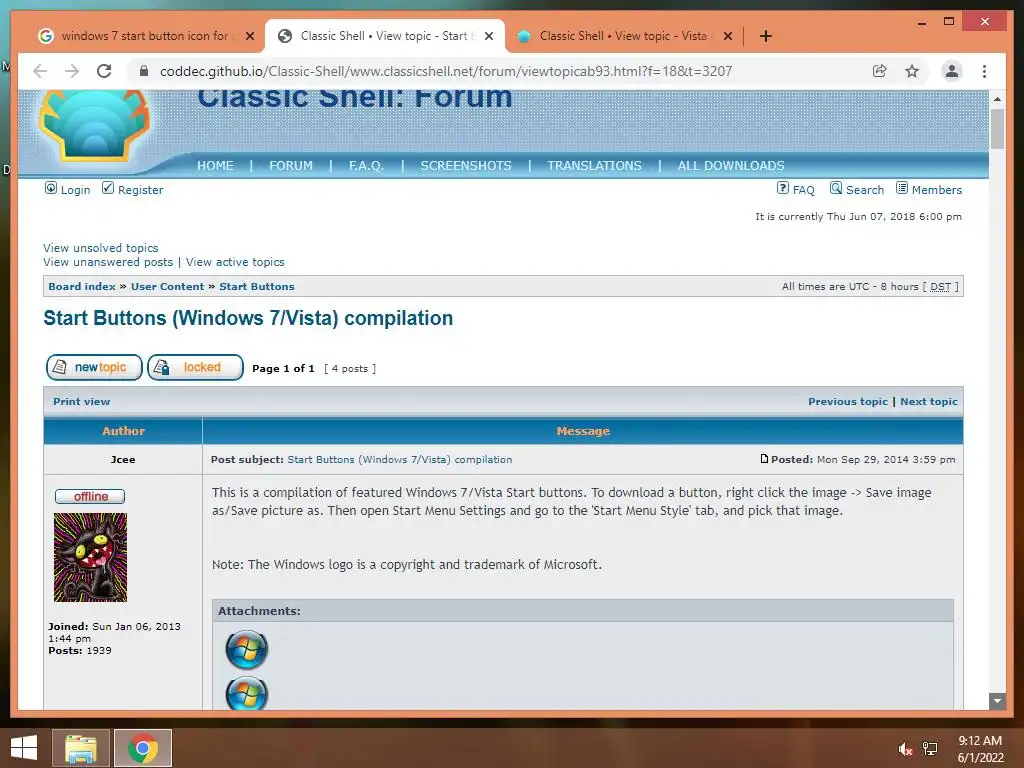Open a new browser tab
The width and height of the screenshot is (1024, 768).
766,36
